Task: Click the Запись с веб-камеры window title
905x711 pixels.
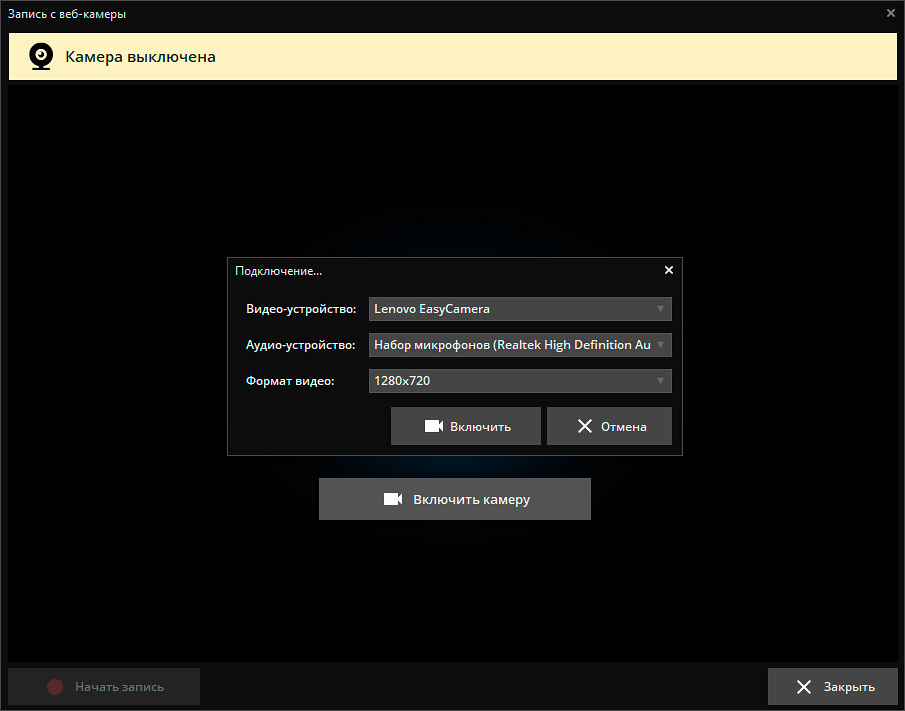Action: (x=67, y=14)
